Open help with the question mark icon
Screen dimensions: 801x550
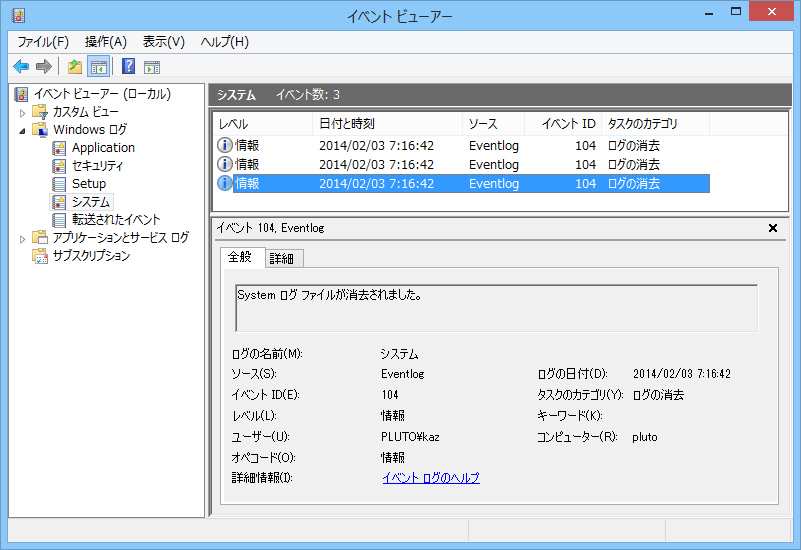pyautogui.click(x=128, y=66)
